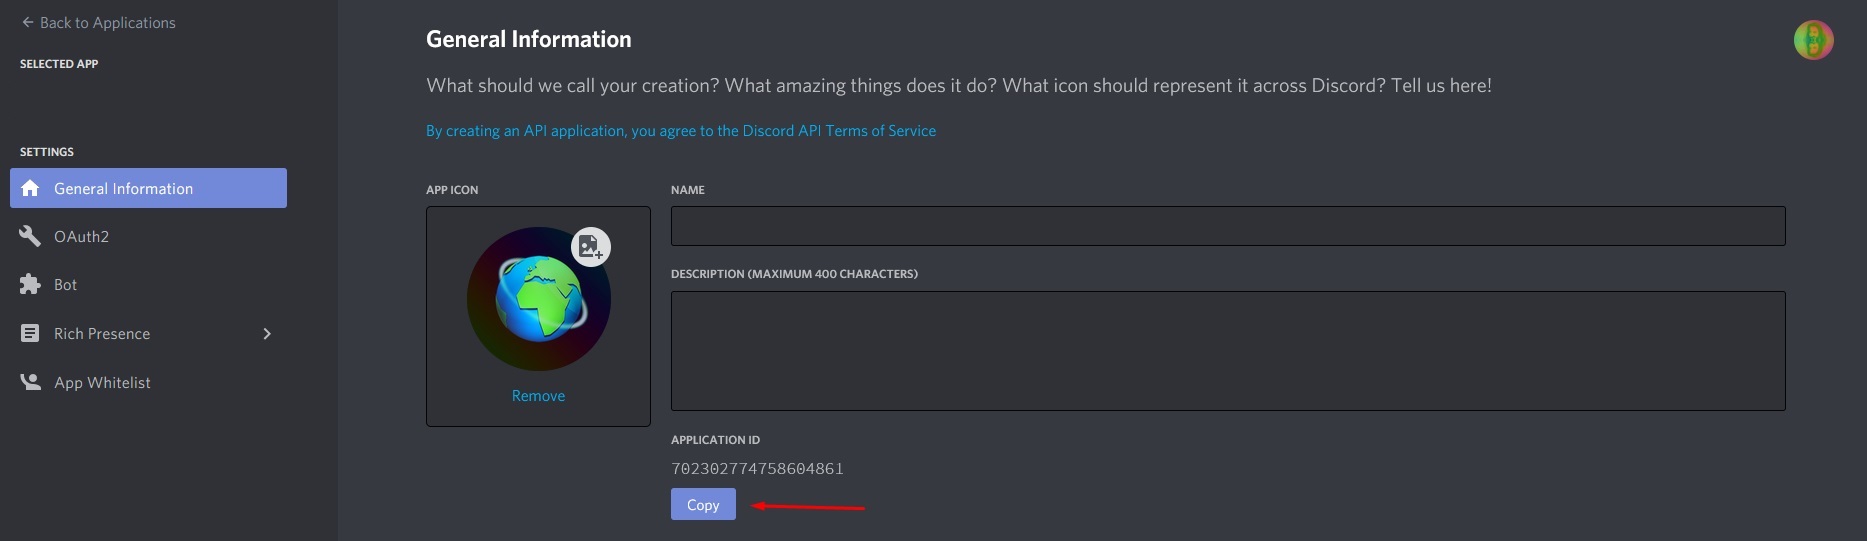Click the Bot puzzle piece icon
This screenshot has height=541, width=1867.
coord(30,284)
